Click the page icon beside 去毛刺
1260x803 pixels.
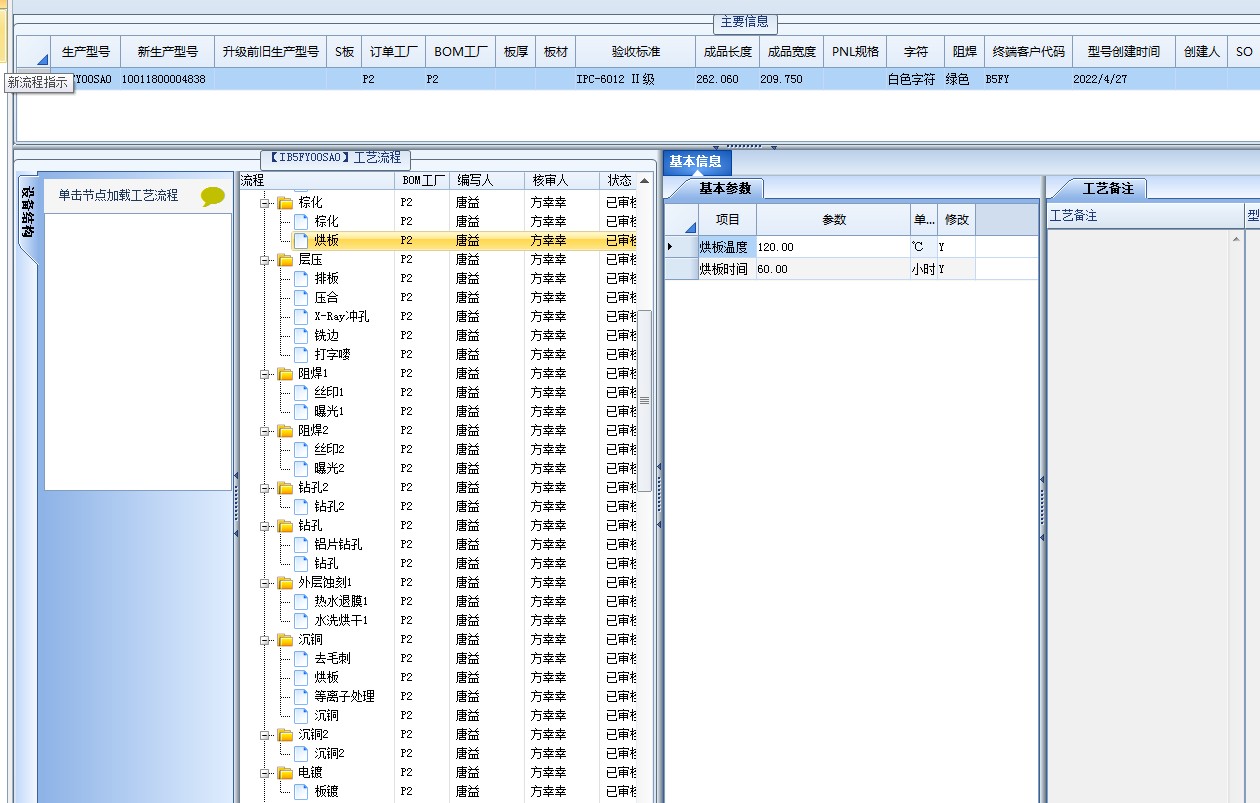tap(301, 658)
